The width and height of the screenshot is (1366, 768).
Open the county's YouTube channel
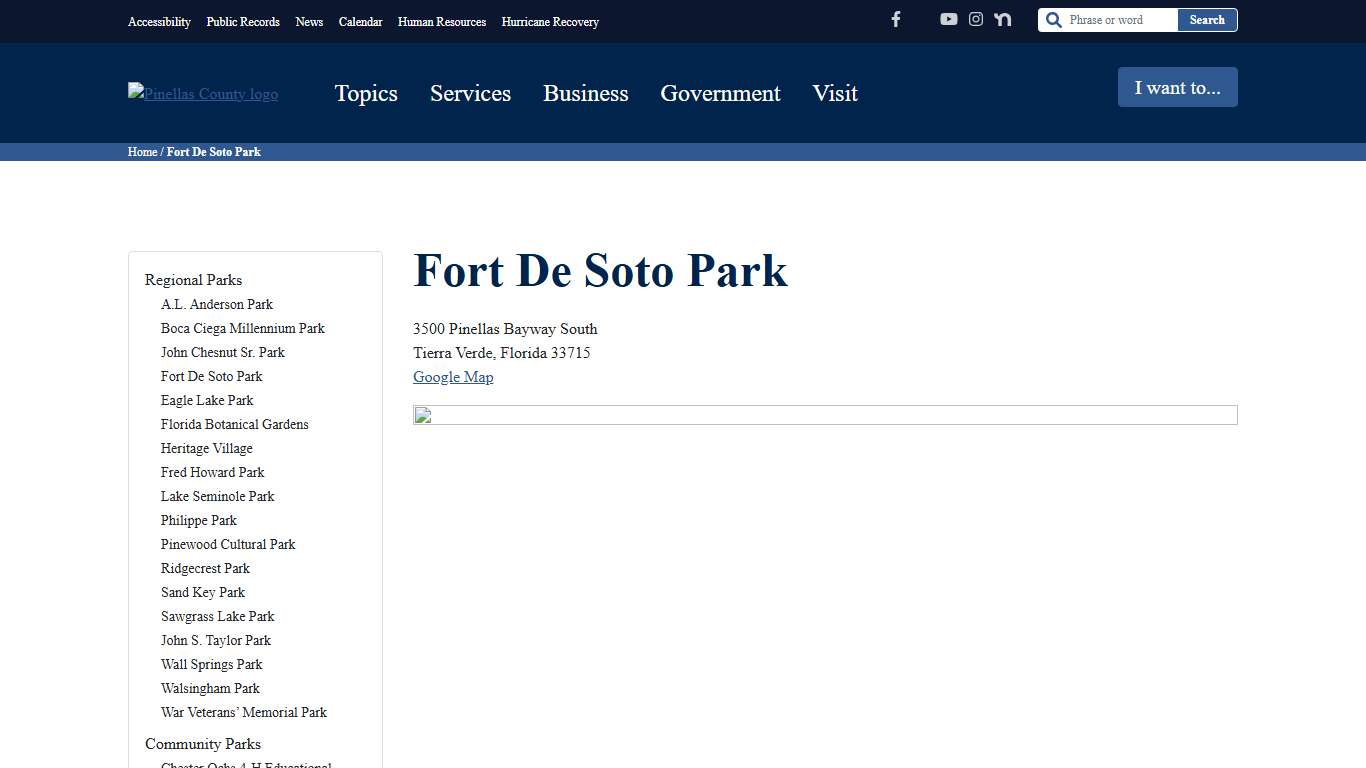948,18
